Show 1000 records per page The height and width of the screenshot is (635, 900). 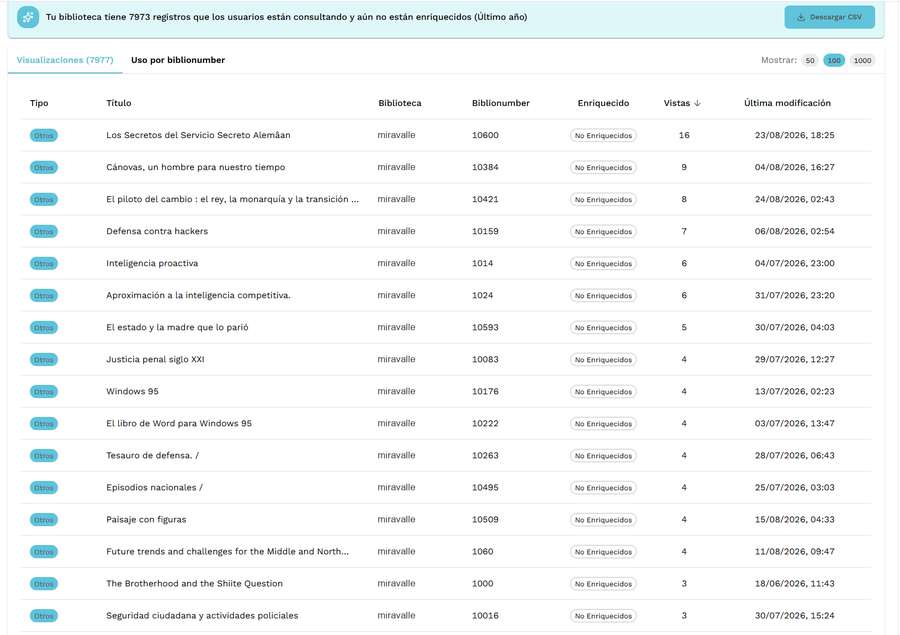pyautogui.click(x=862, y=60)
